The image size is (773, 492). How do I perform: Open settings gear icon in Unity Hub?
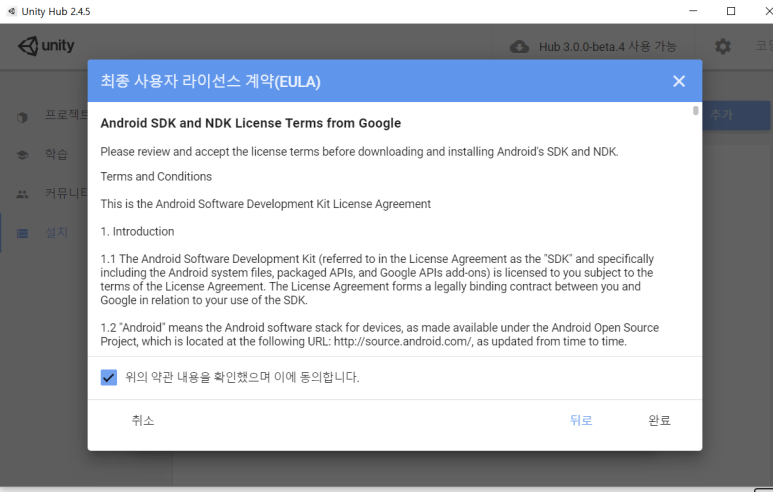(723, 47)
